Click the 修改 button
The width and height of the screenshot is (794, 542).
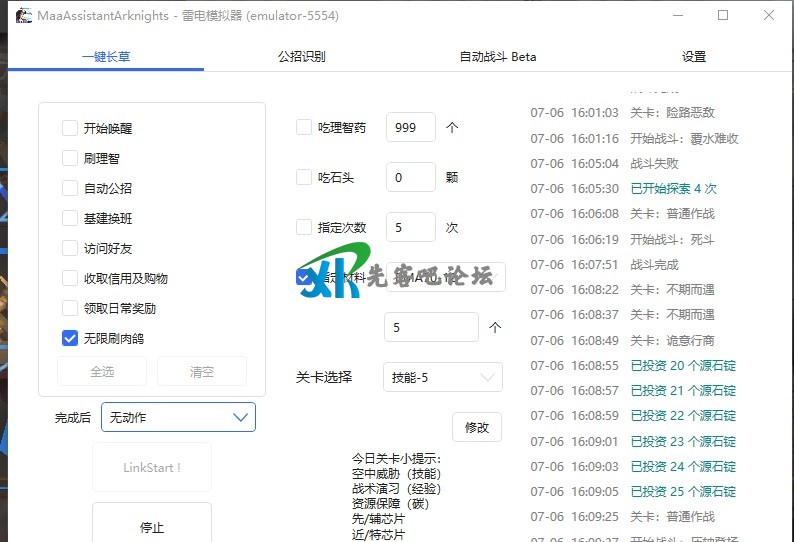click(477, 427)
